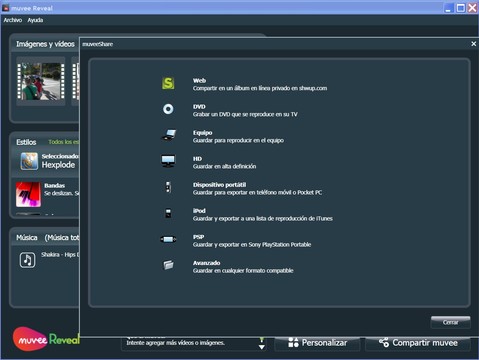Viewport: 479px width, 360px height.
Task: Click the down arrow beside the tip text
Action: click(262, 347)
